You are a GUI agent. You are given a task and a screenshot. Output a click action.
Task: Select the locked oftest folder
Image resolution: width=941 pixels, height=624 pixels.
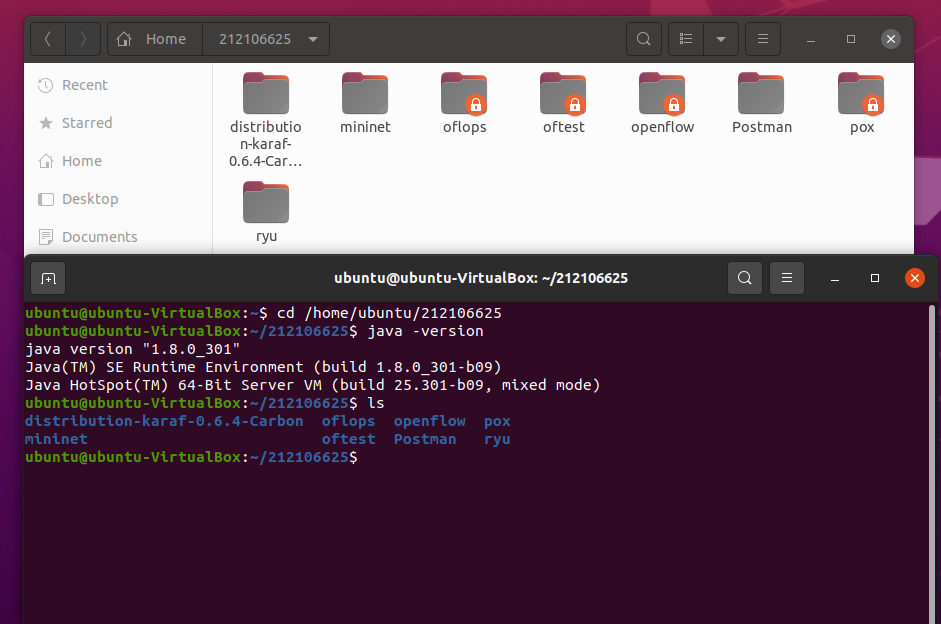pyautogui.click(x=564, y=103)
